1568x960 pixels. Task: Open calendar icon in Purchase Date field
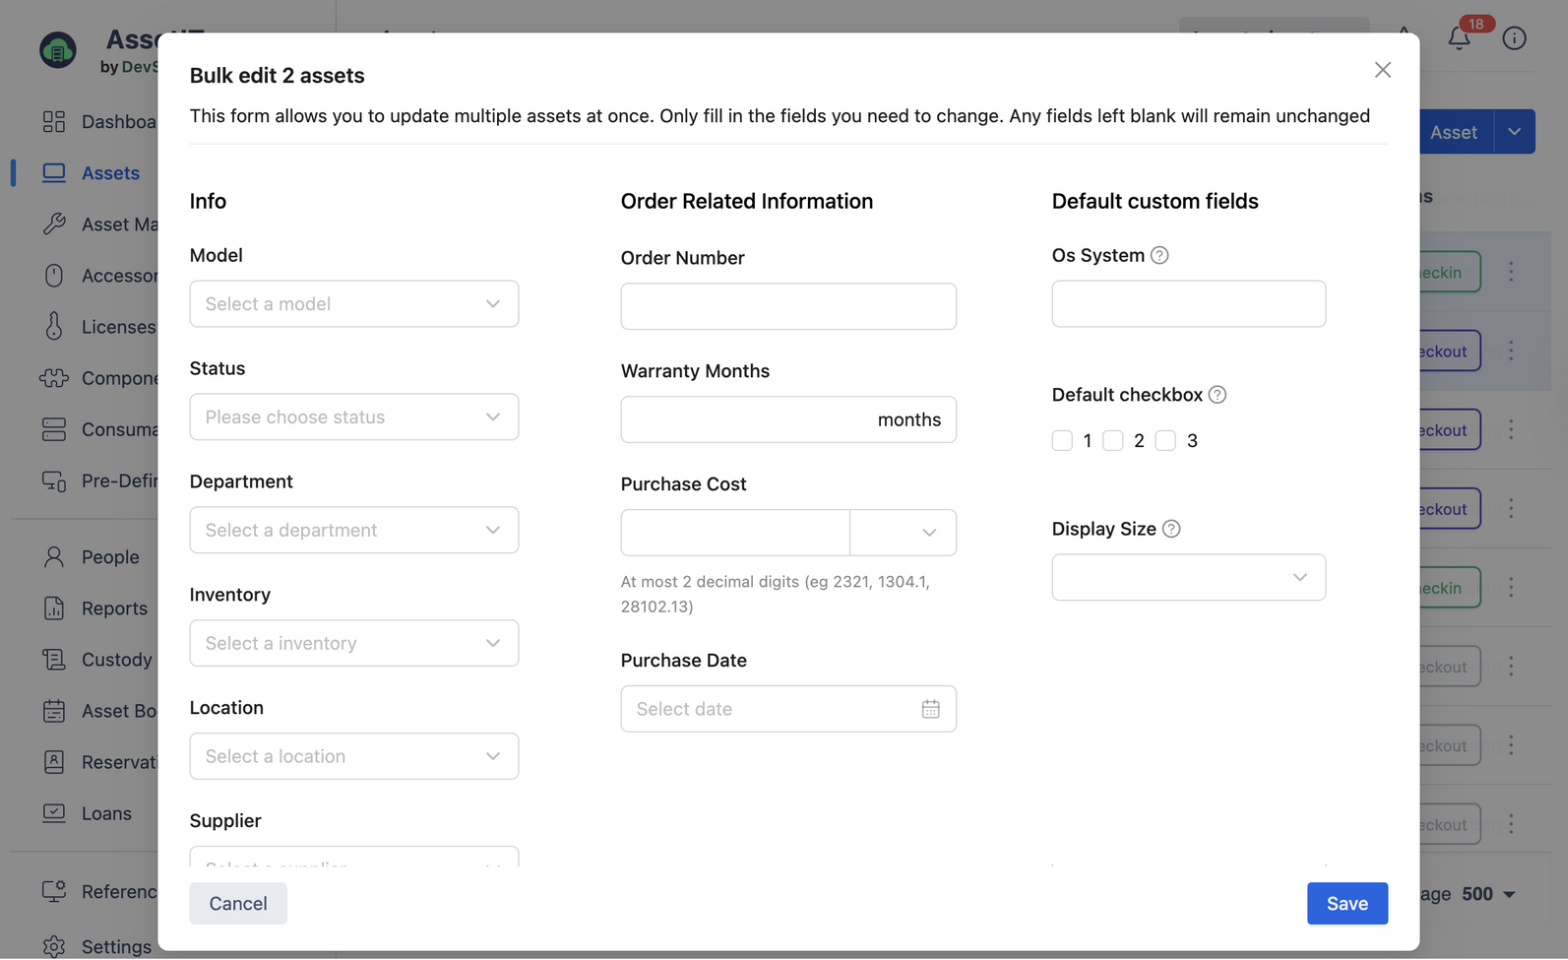pos(930,709)
